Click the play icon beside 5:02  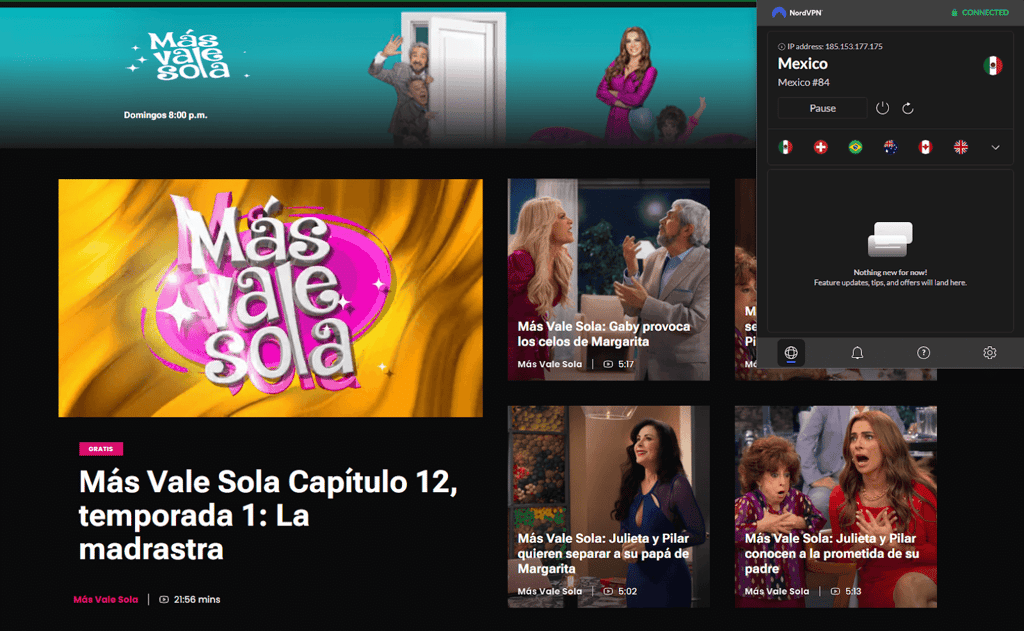point(608,591)
